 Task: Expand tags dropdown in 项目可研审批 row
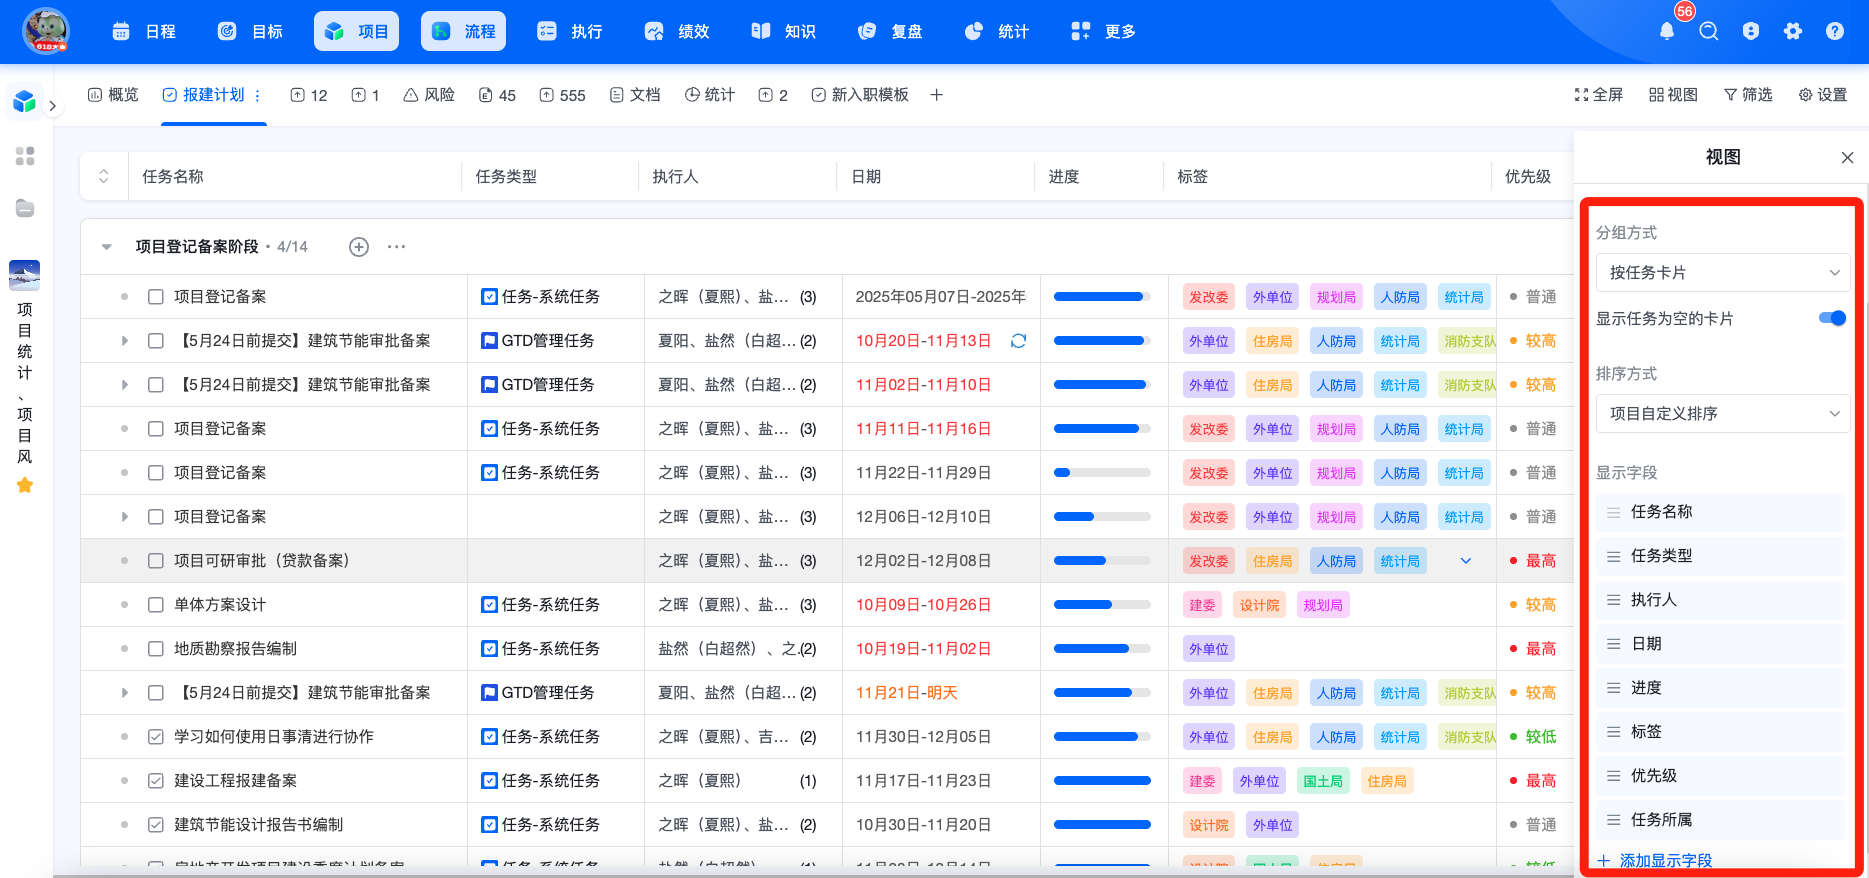point(1466,561)
